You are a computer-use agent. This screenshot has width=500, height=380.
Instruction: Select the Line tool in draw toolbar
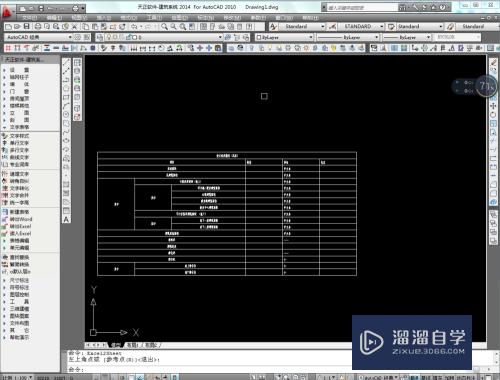coord(66,62)
